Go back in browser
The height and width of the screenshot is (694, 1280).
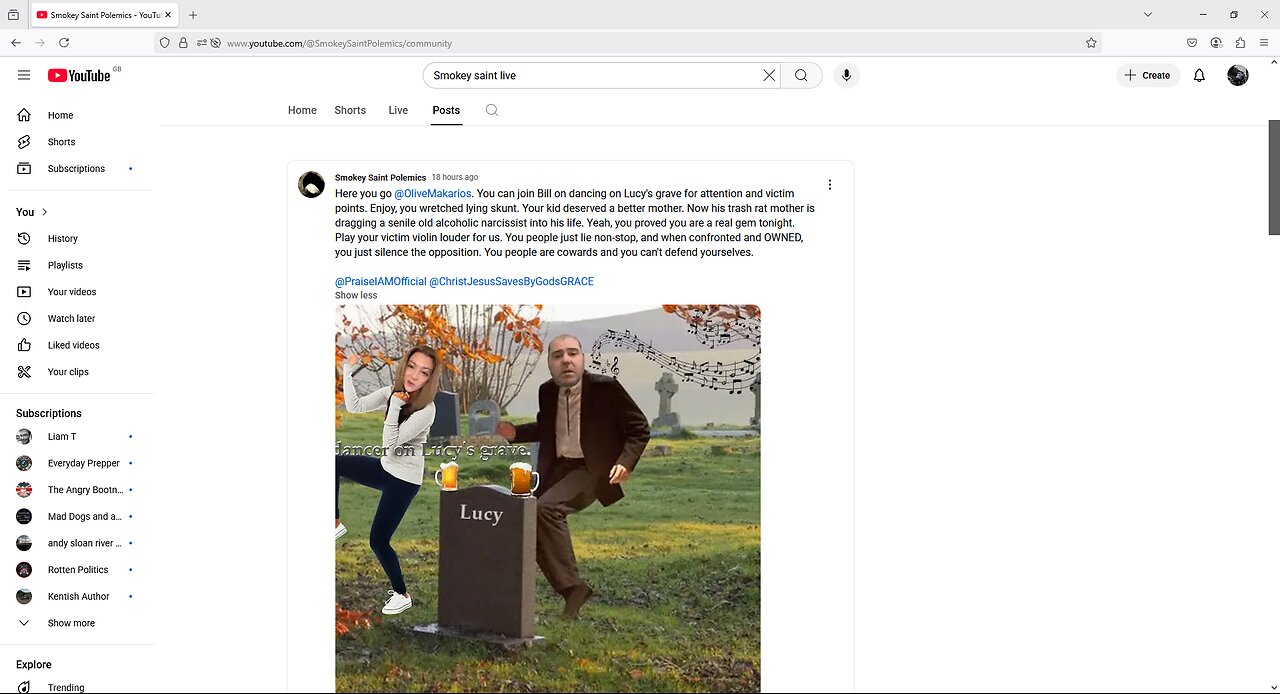16,43
